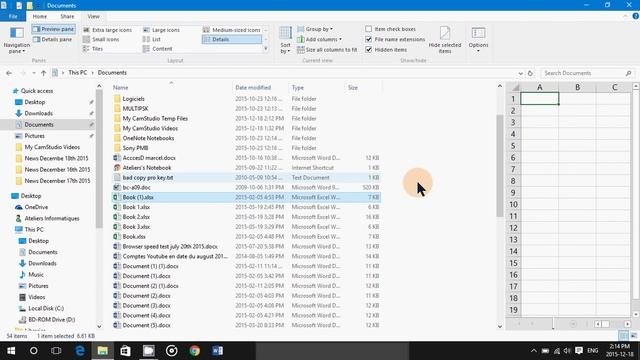Open Downloads under Quick access
The height and width of the screenshot is (360, 640).
38,113
